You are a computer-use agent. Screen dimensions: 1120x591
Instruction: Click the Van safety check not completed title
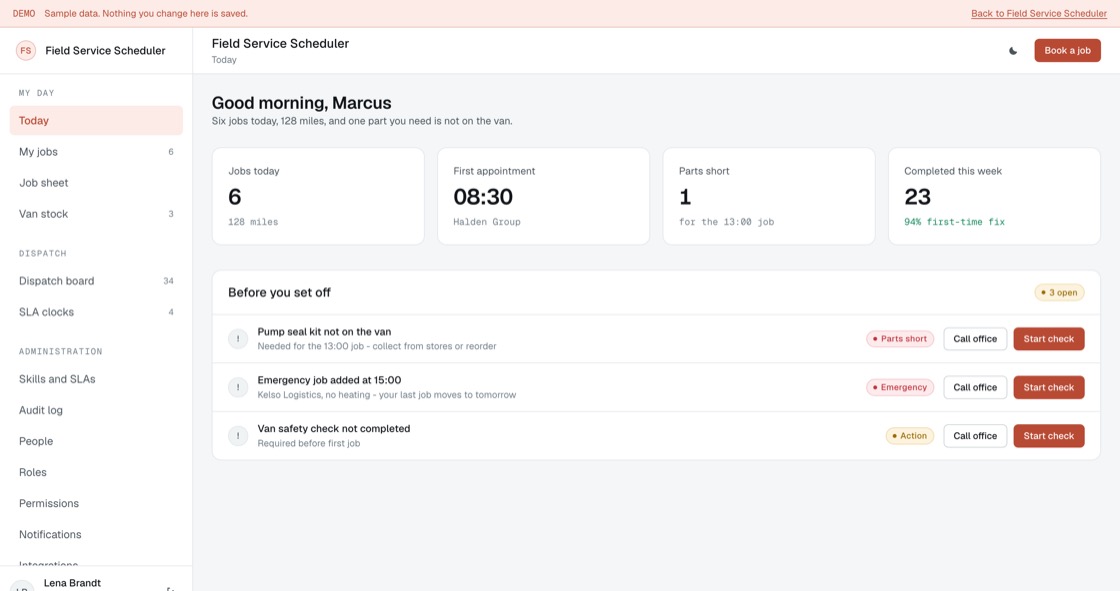(x=334, y=429)
